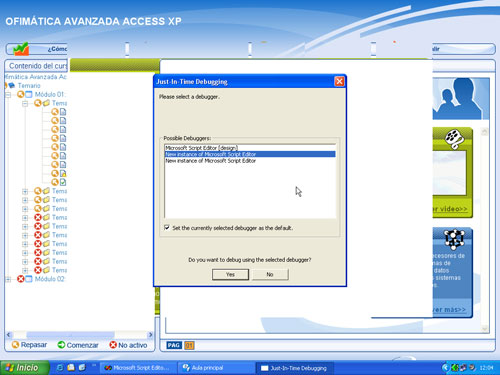500x375 pixels.
Task: Click the content pane scroll up arrow
Action: [484, 132]
